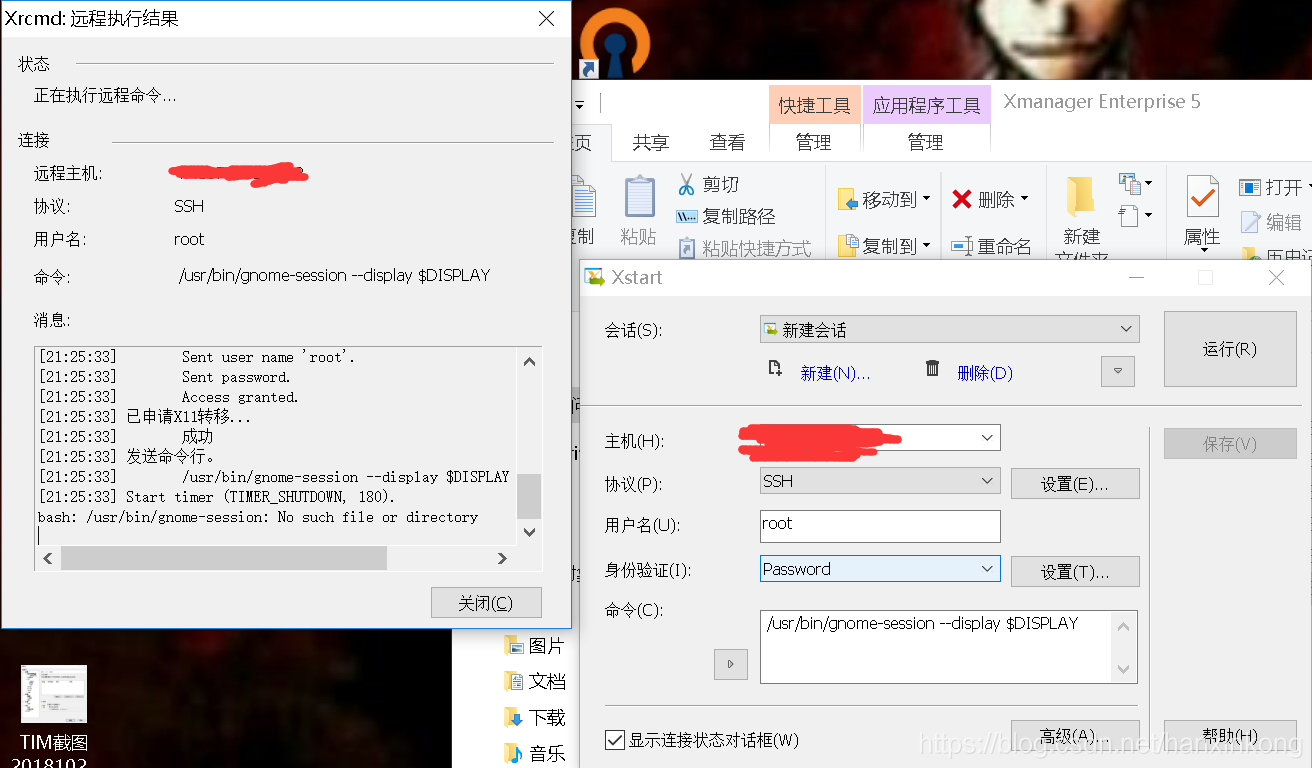Click the TIM截图 desktop file thumbnail
This screenshot has height=768, width=1312.
click(54, 694)
